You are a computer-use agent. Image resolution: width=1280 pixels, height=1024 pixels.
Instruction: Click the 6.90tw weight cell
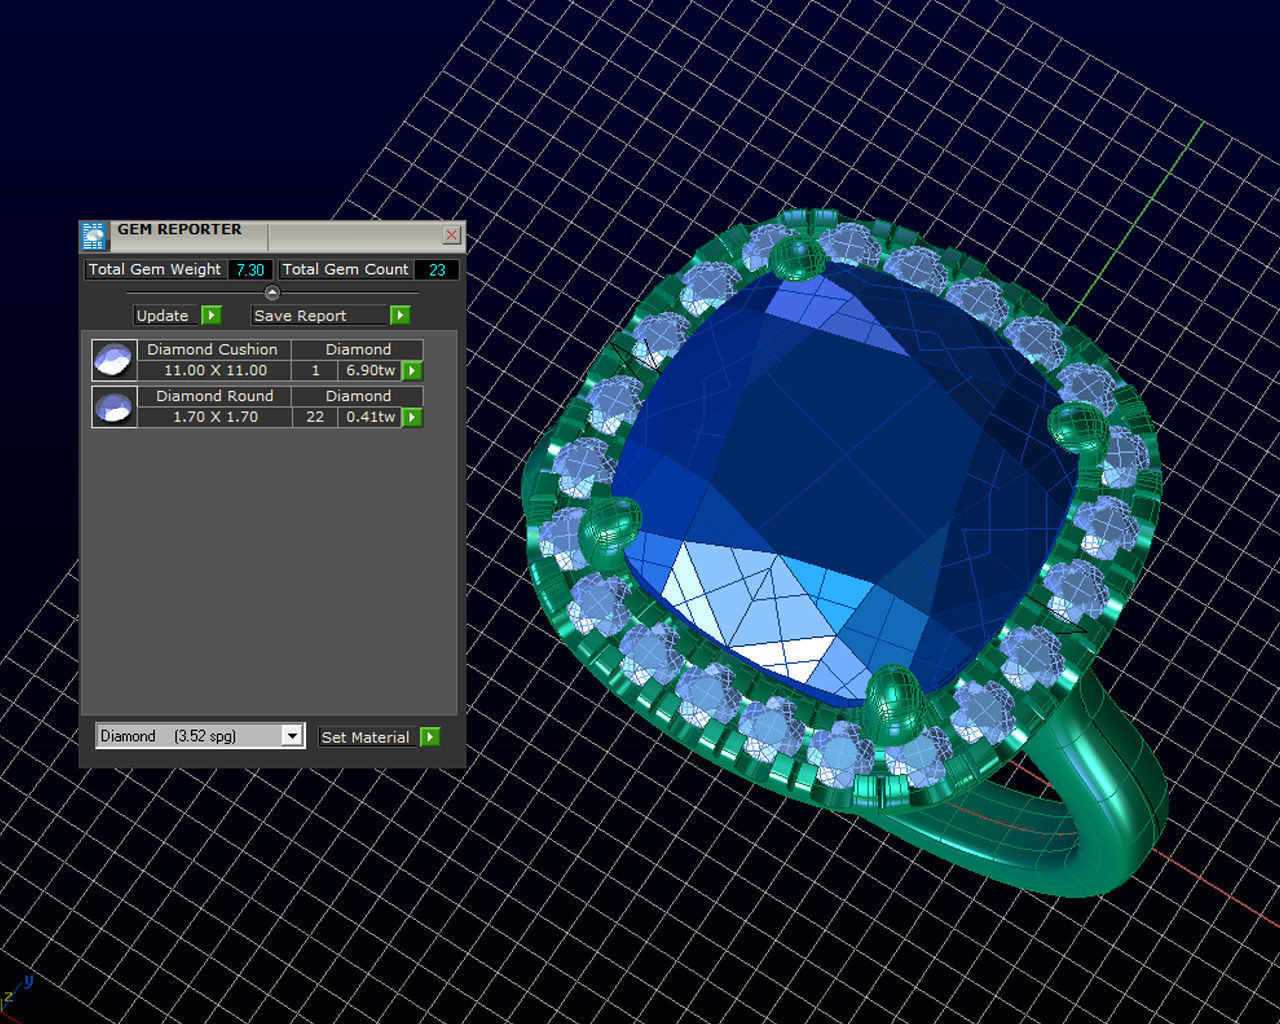point(370,371)
